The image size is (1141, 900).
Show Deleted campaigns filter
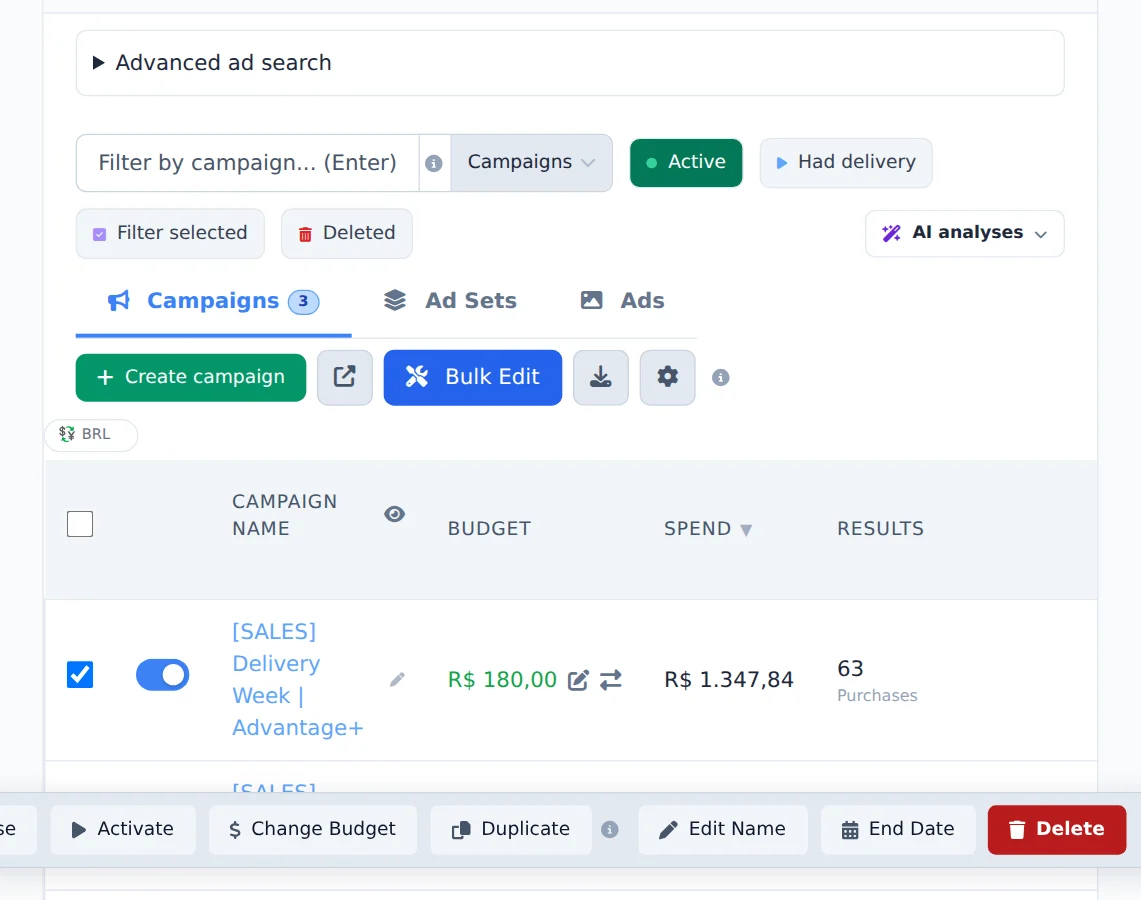(346, 233)
